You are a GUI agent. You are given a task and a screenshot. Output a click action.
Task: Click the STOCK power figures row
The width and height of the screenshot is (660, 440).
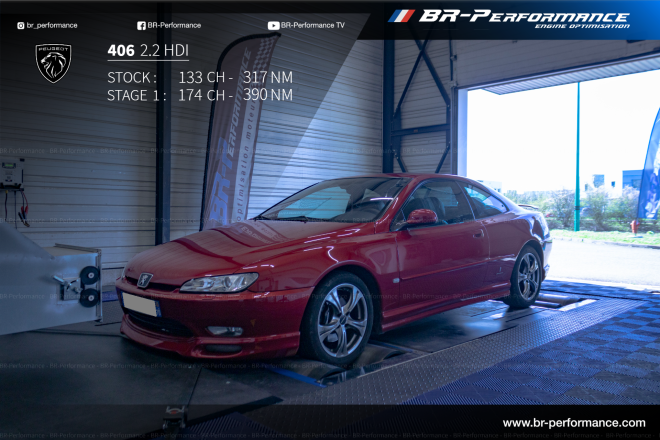click(199, 77)
